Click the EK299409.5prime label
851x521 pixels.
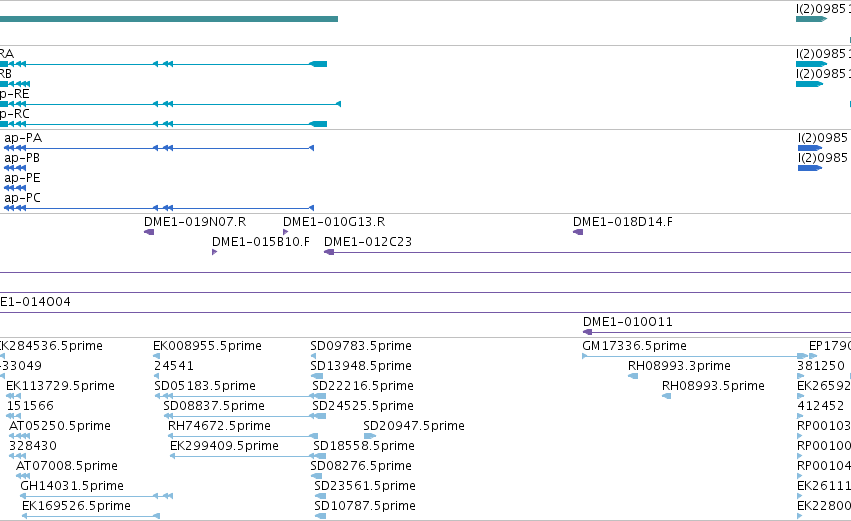(x=224, y=446)
